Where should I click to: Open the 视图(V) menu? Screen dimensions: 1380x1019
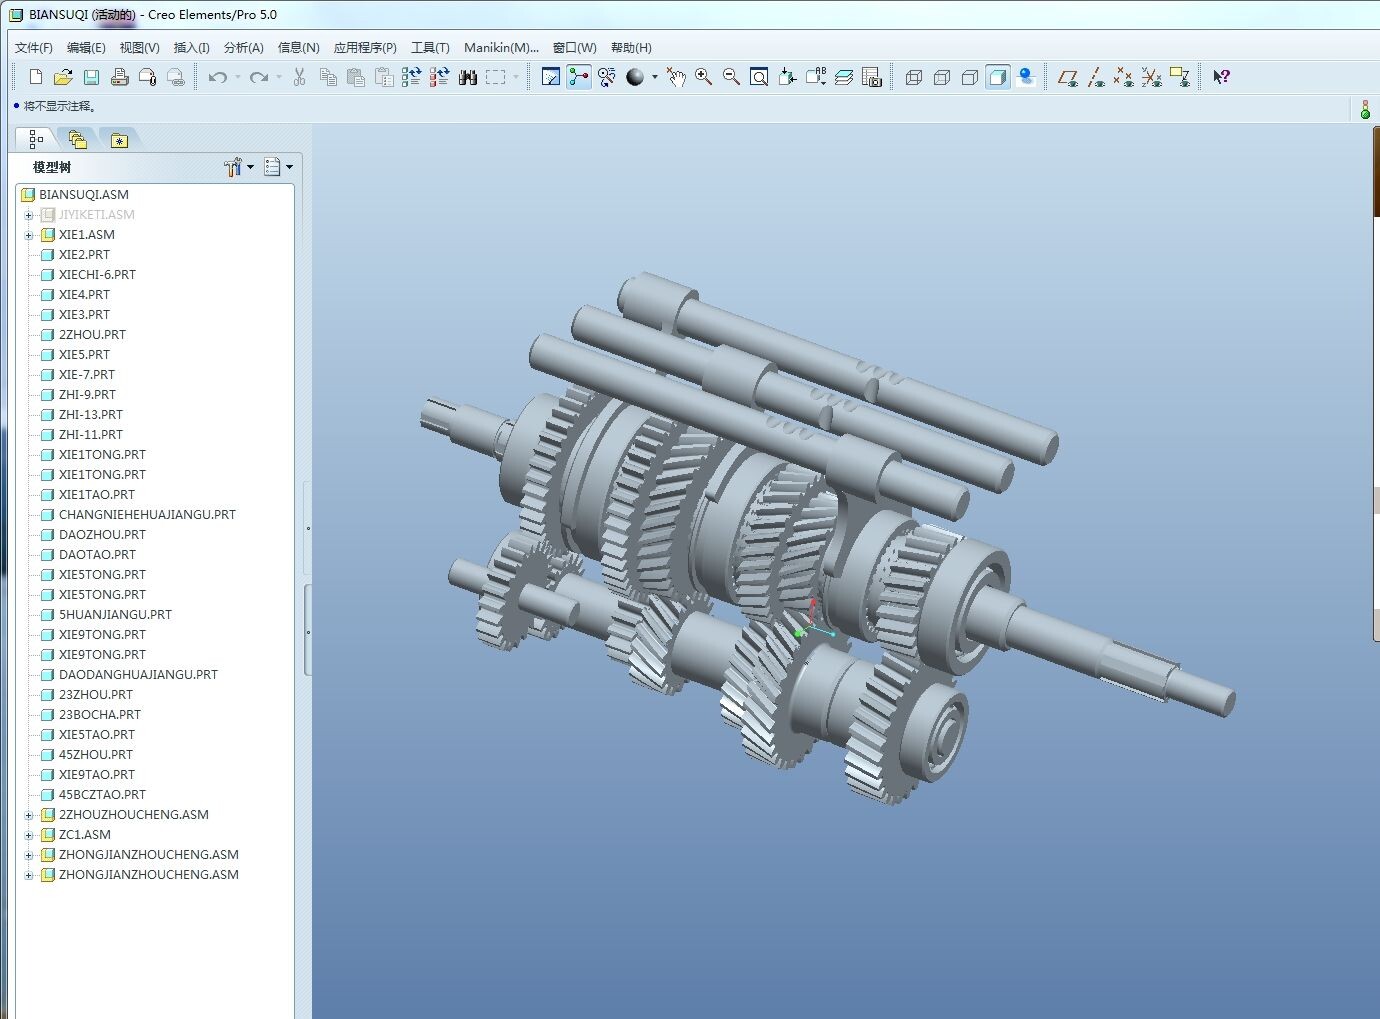pyautogui.click(x=139, y=47)
